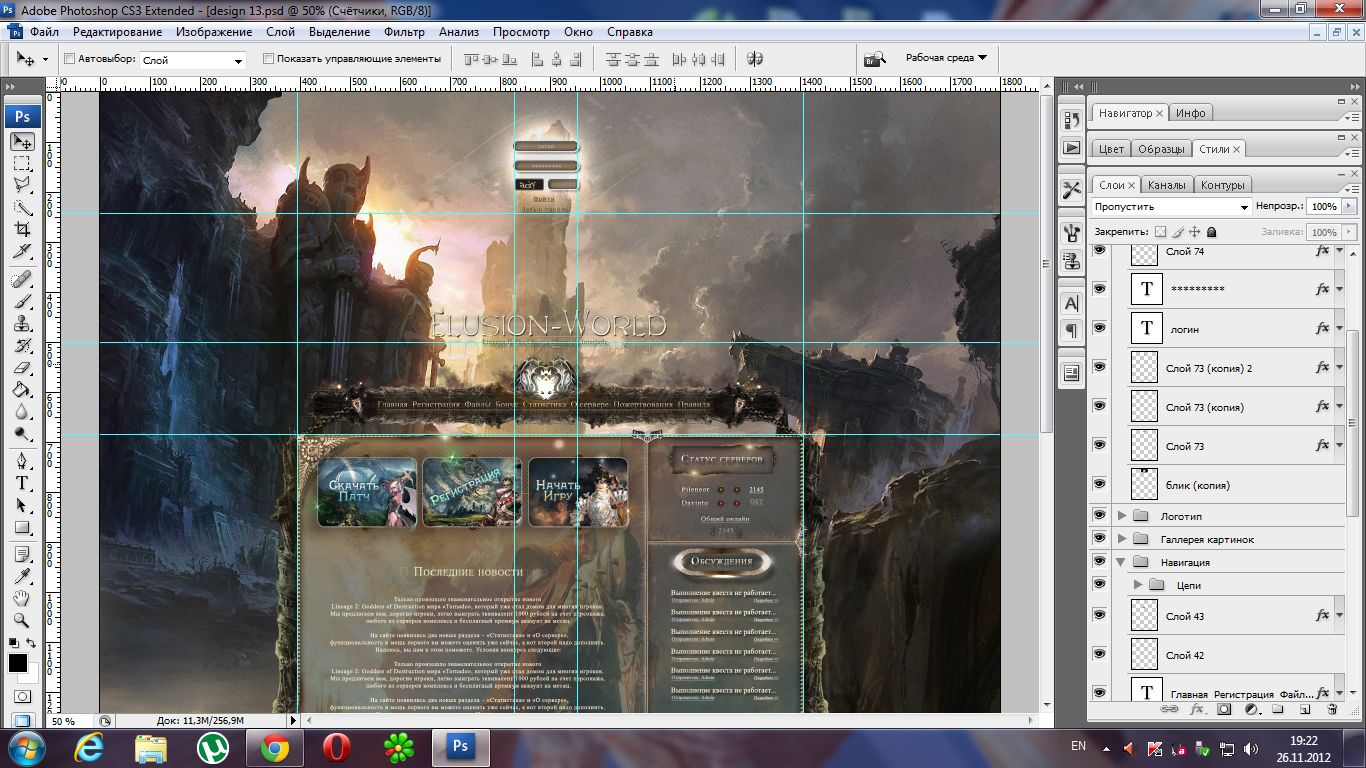This screenshot has width=1366, height=768.
Task: Open the Непрозр. opacity slider arrow
Action: pyautogui.click(x=1350, y=206)
